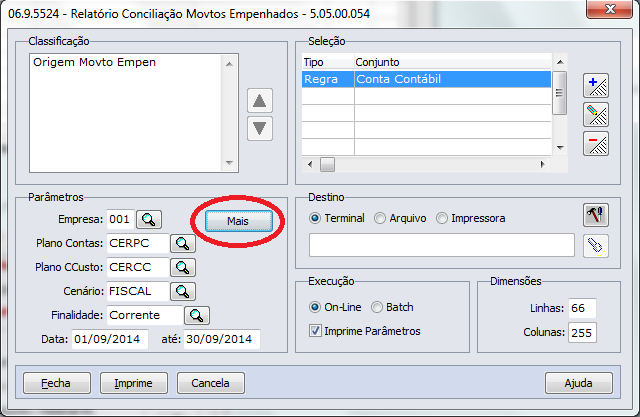The width and height of the screenshot is (640, 417).
Task: Click the Colunas field showing 255
Action: click(x=582, y=333)
